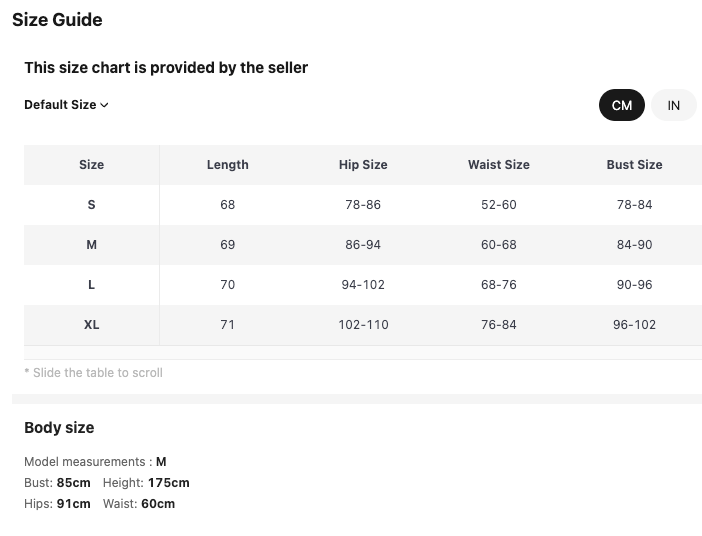Click the M length value 69
Viewport: 702px width, 536px height.
(227, 245)
